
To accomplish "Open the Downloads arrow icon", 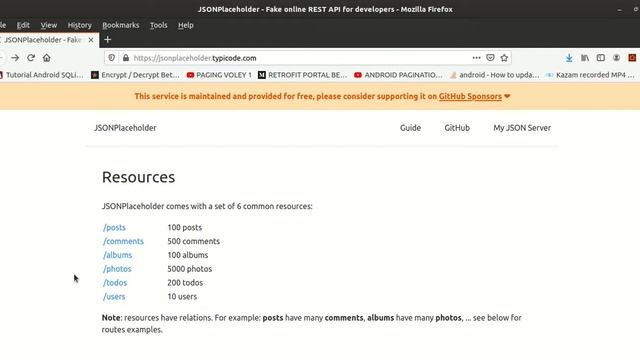I will pyautogui.click(x=569, y=58).
